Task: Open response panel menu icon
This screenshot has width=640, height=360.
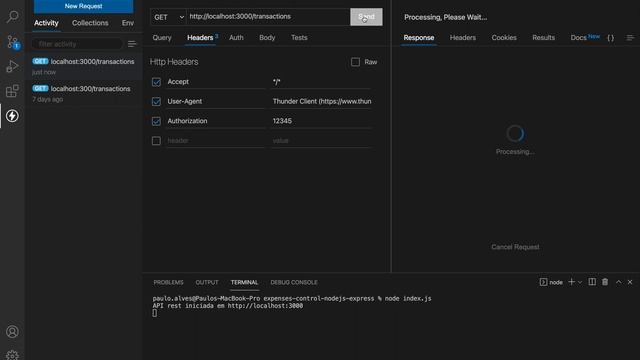Action: [630, 38]
